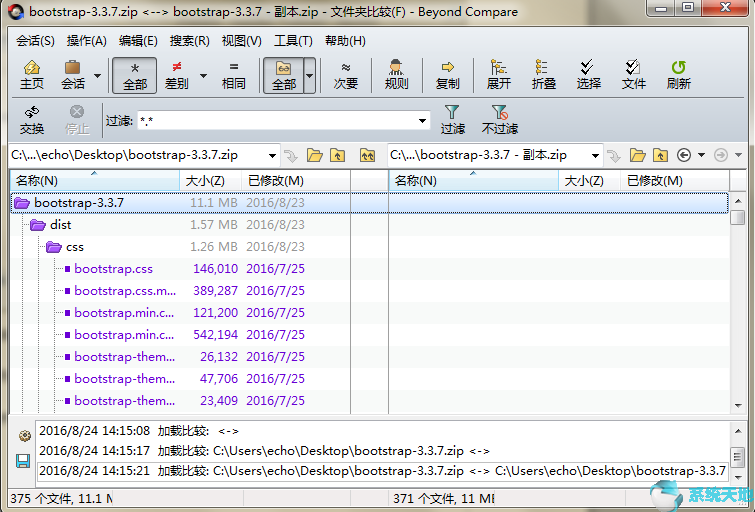Image resolution: width=755 pixels, height=512 pixels.
Task: Toggle the 差别 differences filter
Action: tap(177, 75)
